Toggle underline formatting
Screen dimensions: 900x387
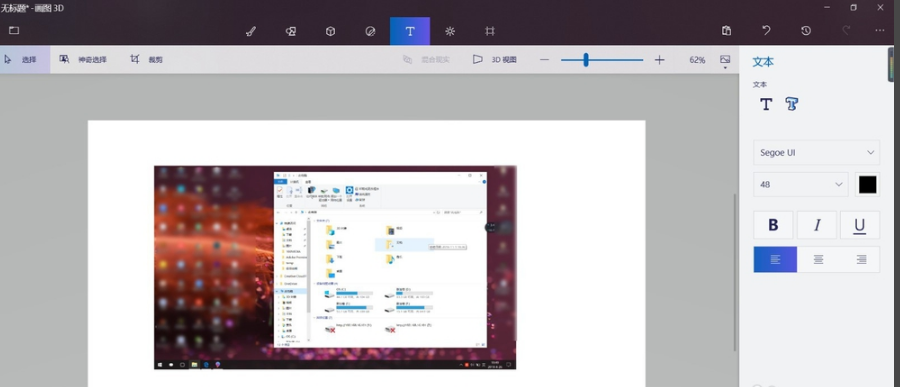860,225
